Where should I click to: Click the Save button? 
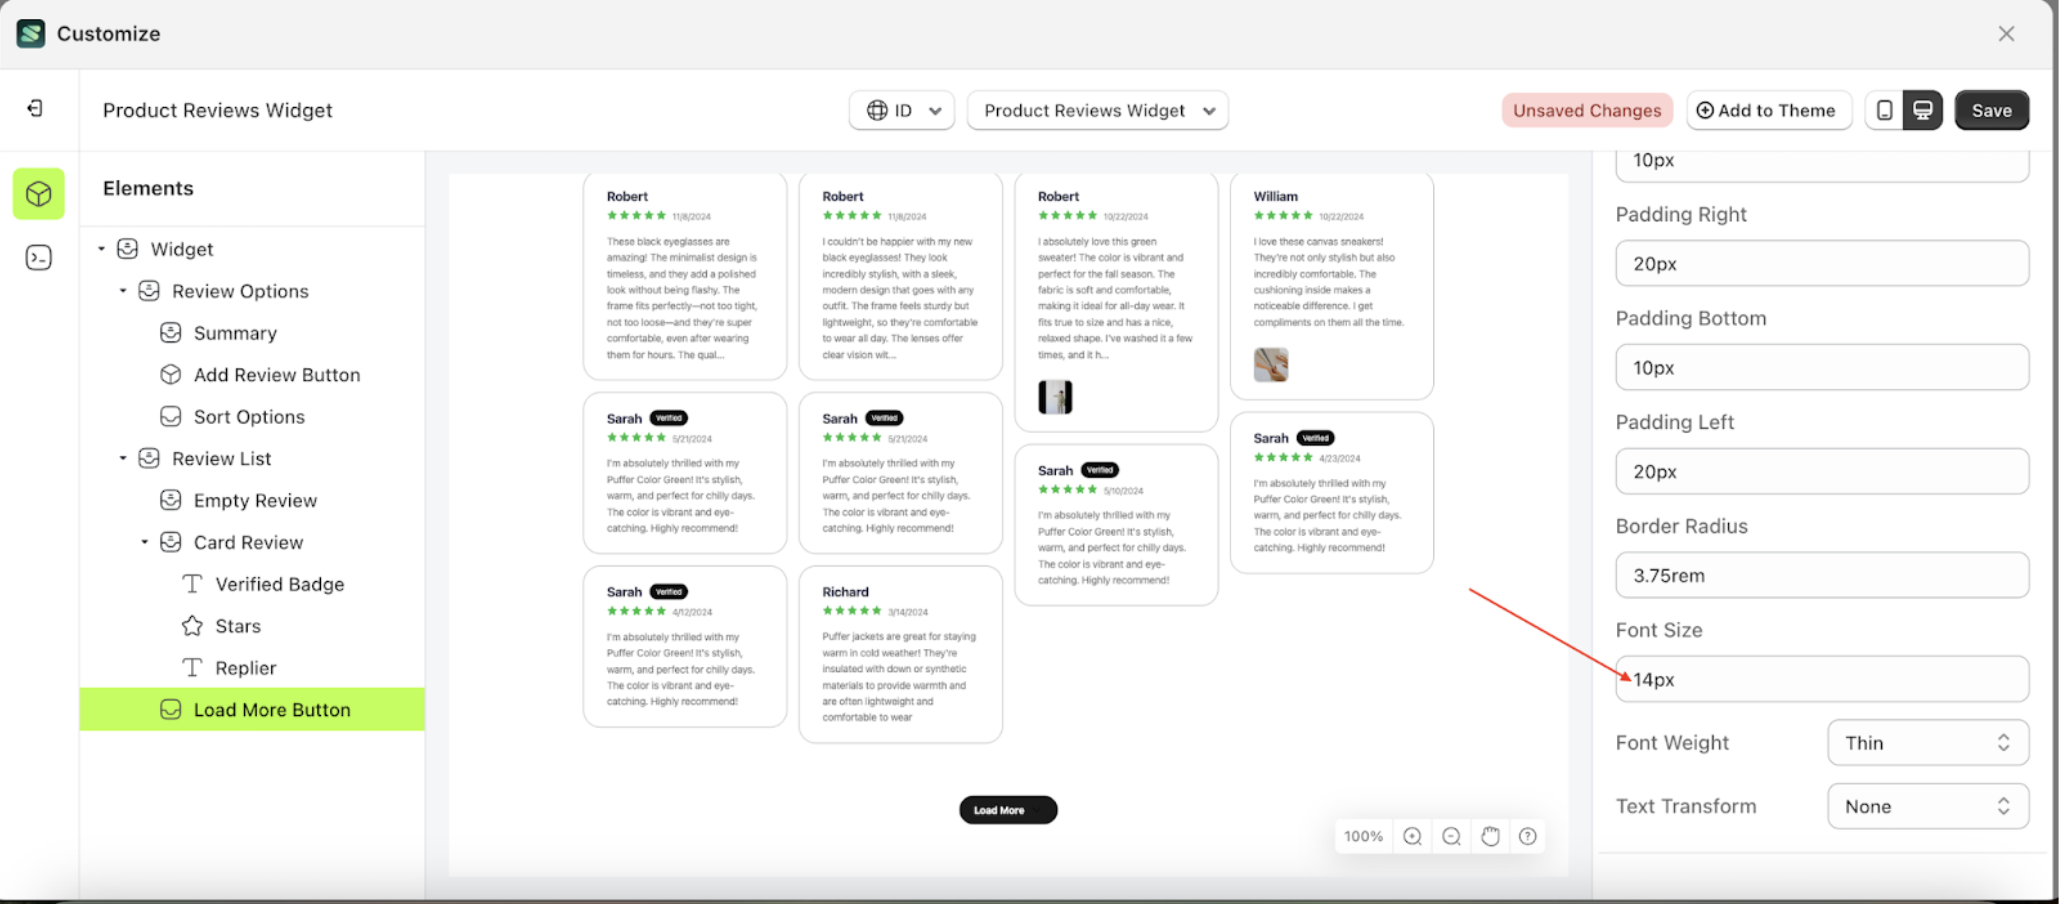1991,110
